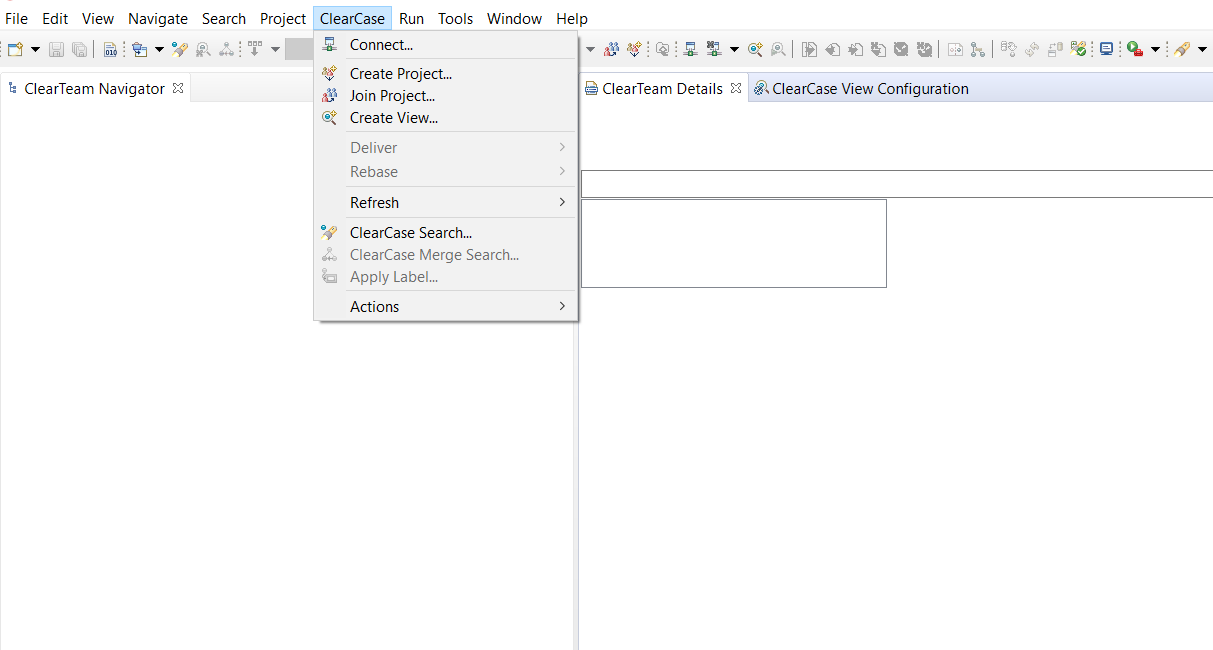This screenshot has width=1213, height=650.
Task: Click the far-right flashlight search toolbar icon
Action: tap(1183, 49)
